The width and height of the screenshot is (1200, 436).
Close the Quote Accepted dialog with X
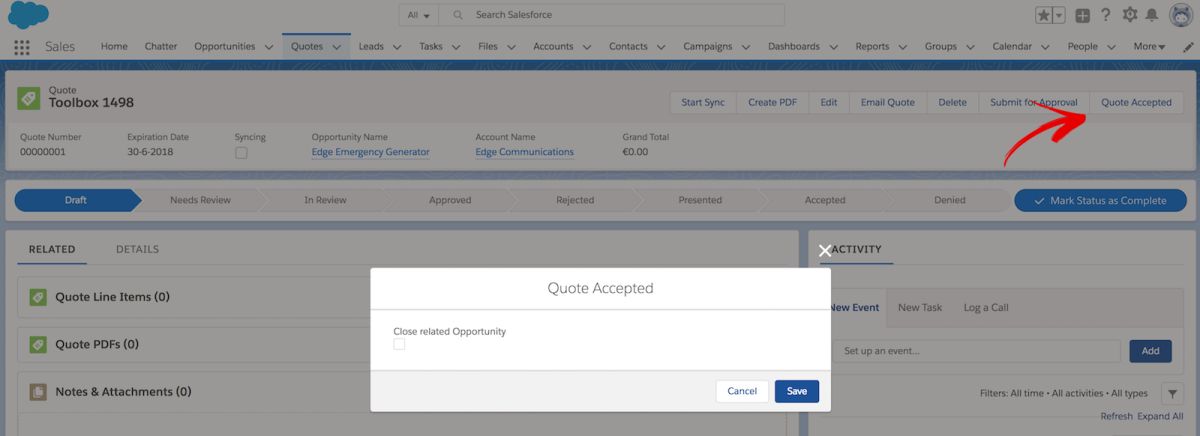coord(825,251)
